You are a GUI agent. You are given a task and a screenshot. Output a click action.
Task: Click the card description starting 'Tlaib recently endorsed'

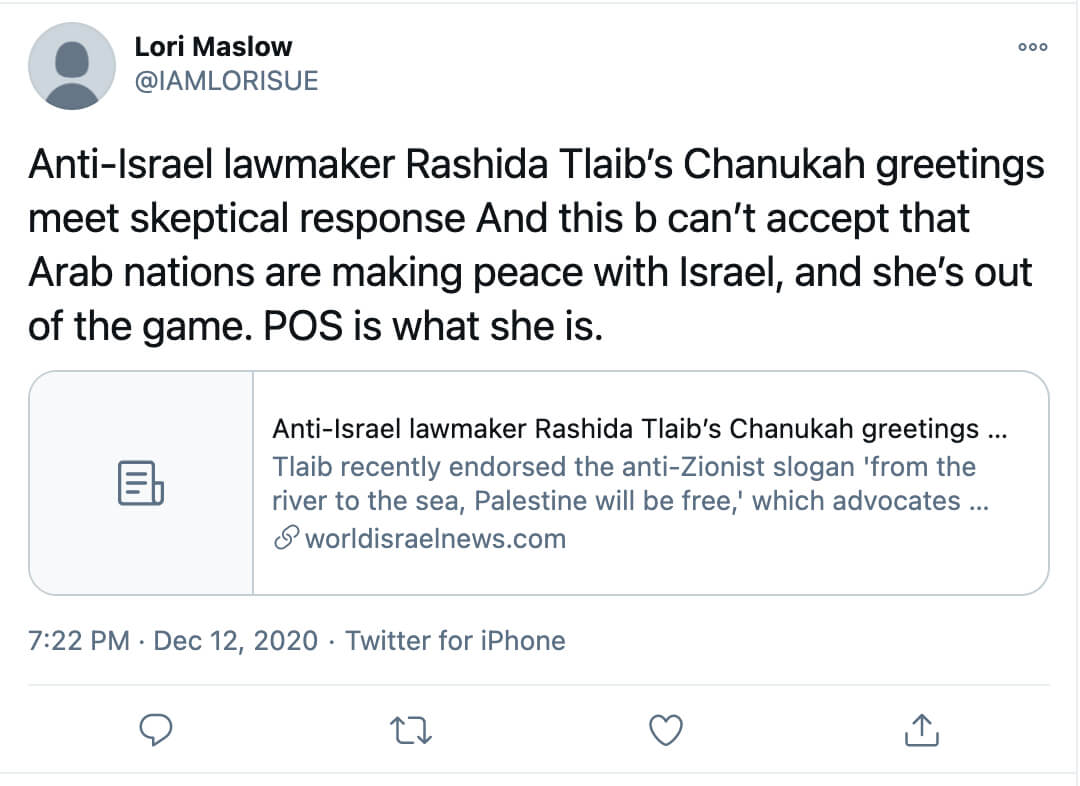click(x=623, y=467)
